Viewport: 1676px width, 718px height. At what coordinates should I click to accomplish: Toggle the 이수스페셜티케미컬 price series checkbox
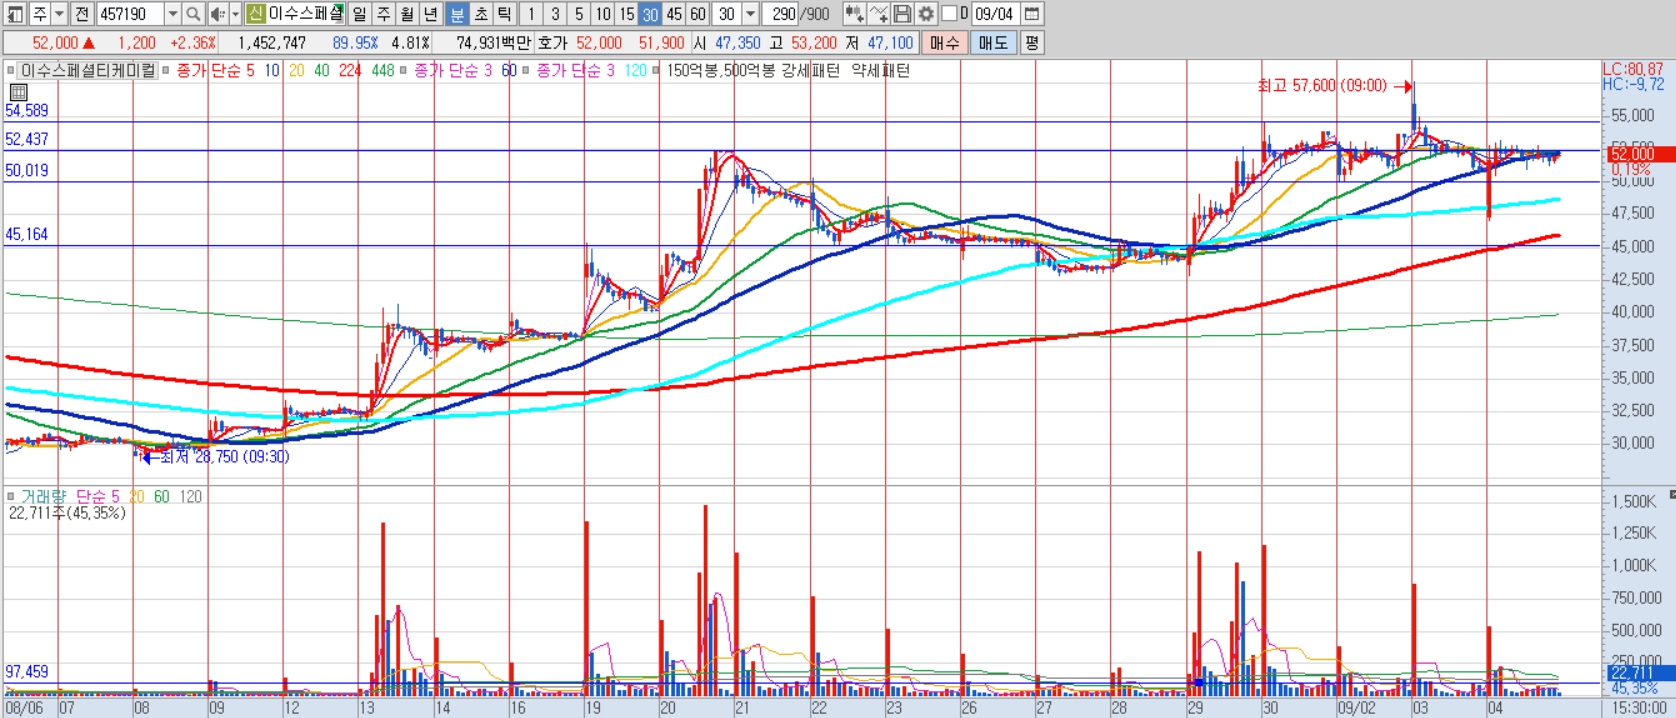click(11, 71)
